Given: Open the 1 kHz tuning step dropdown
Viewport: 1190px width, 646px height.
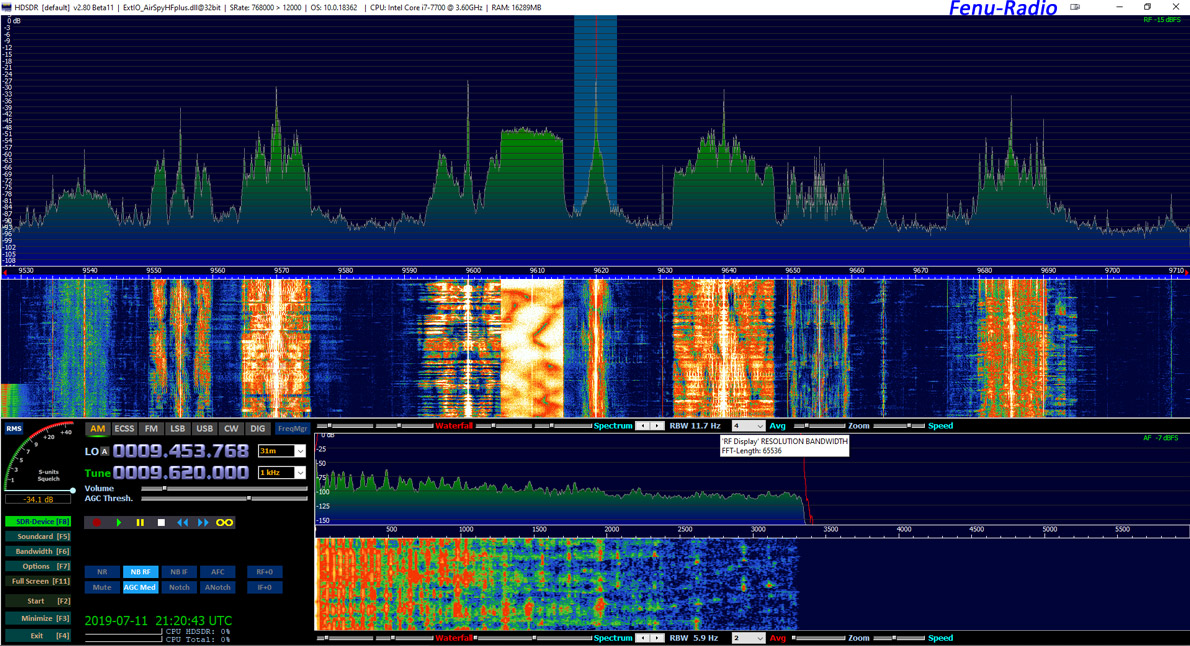Looking at the screenshot, I should coord(282,473).
